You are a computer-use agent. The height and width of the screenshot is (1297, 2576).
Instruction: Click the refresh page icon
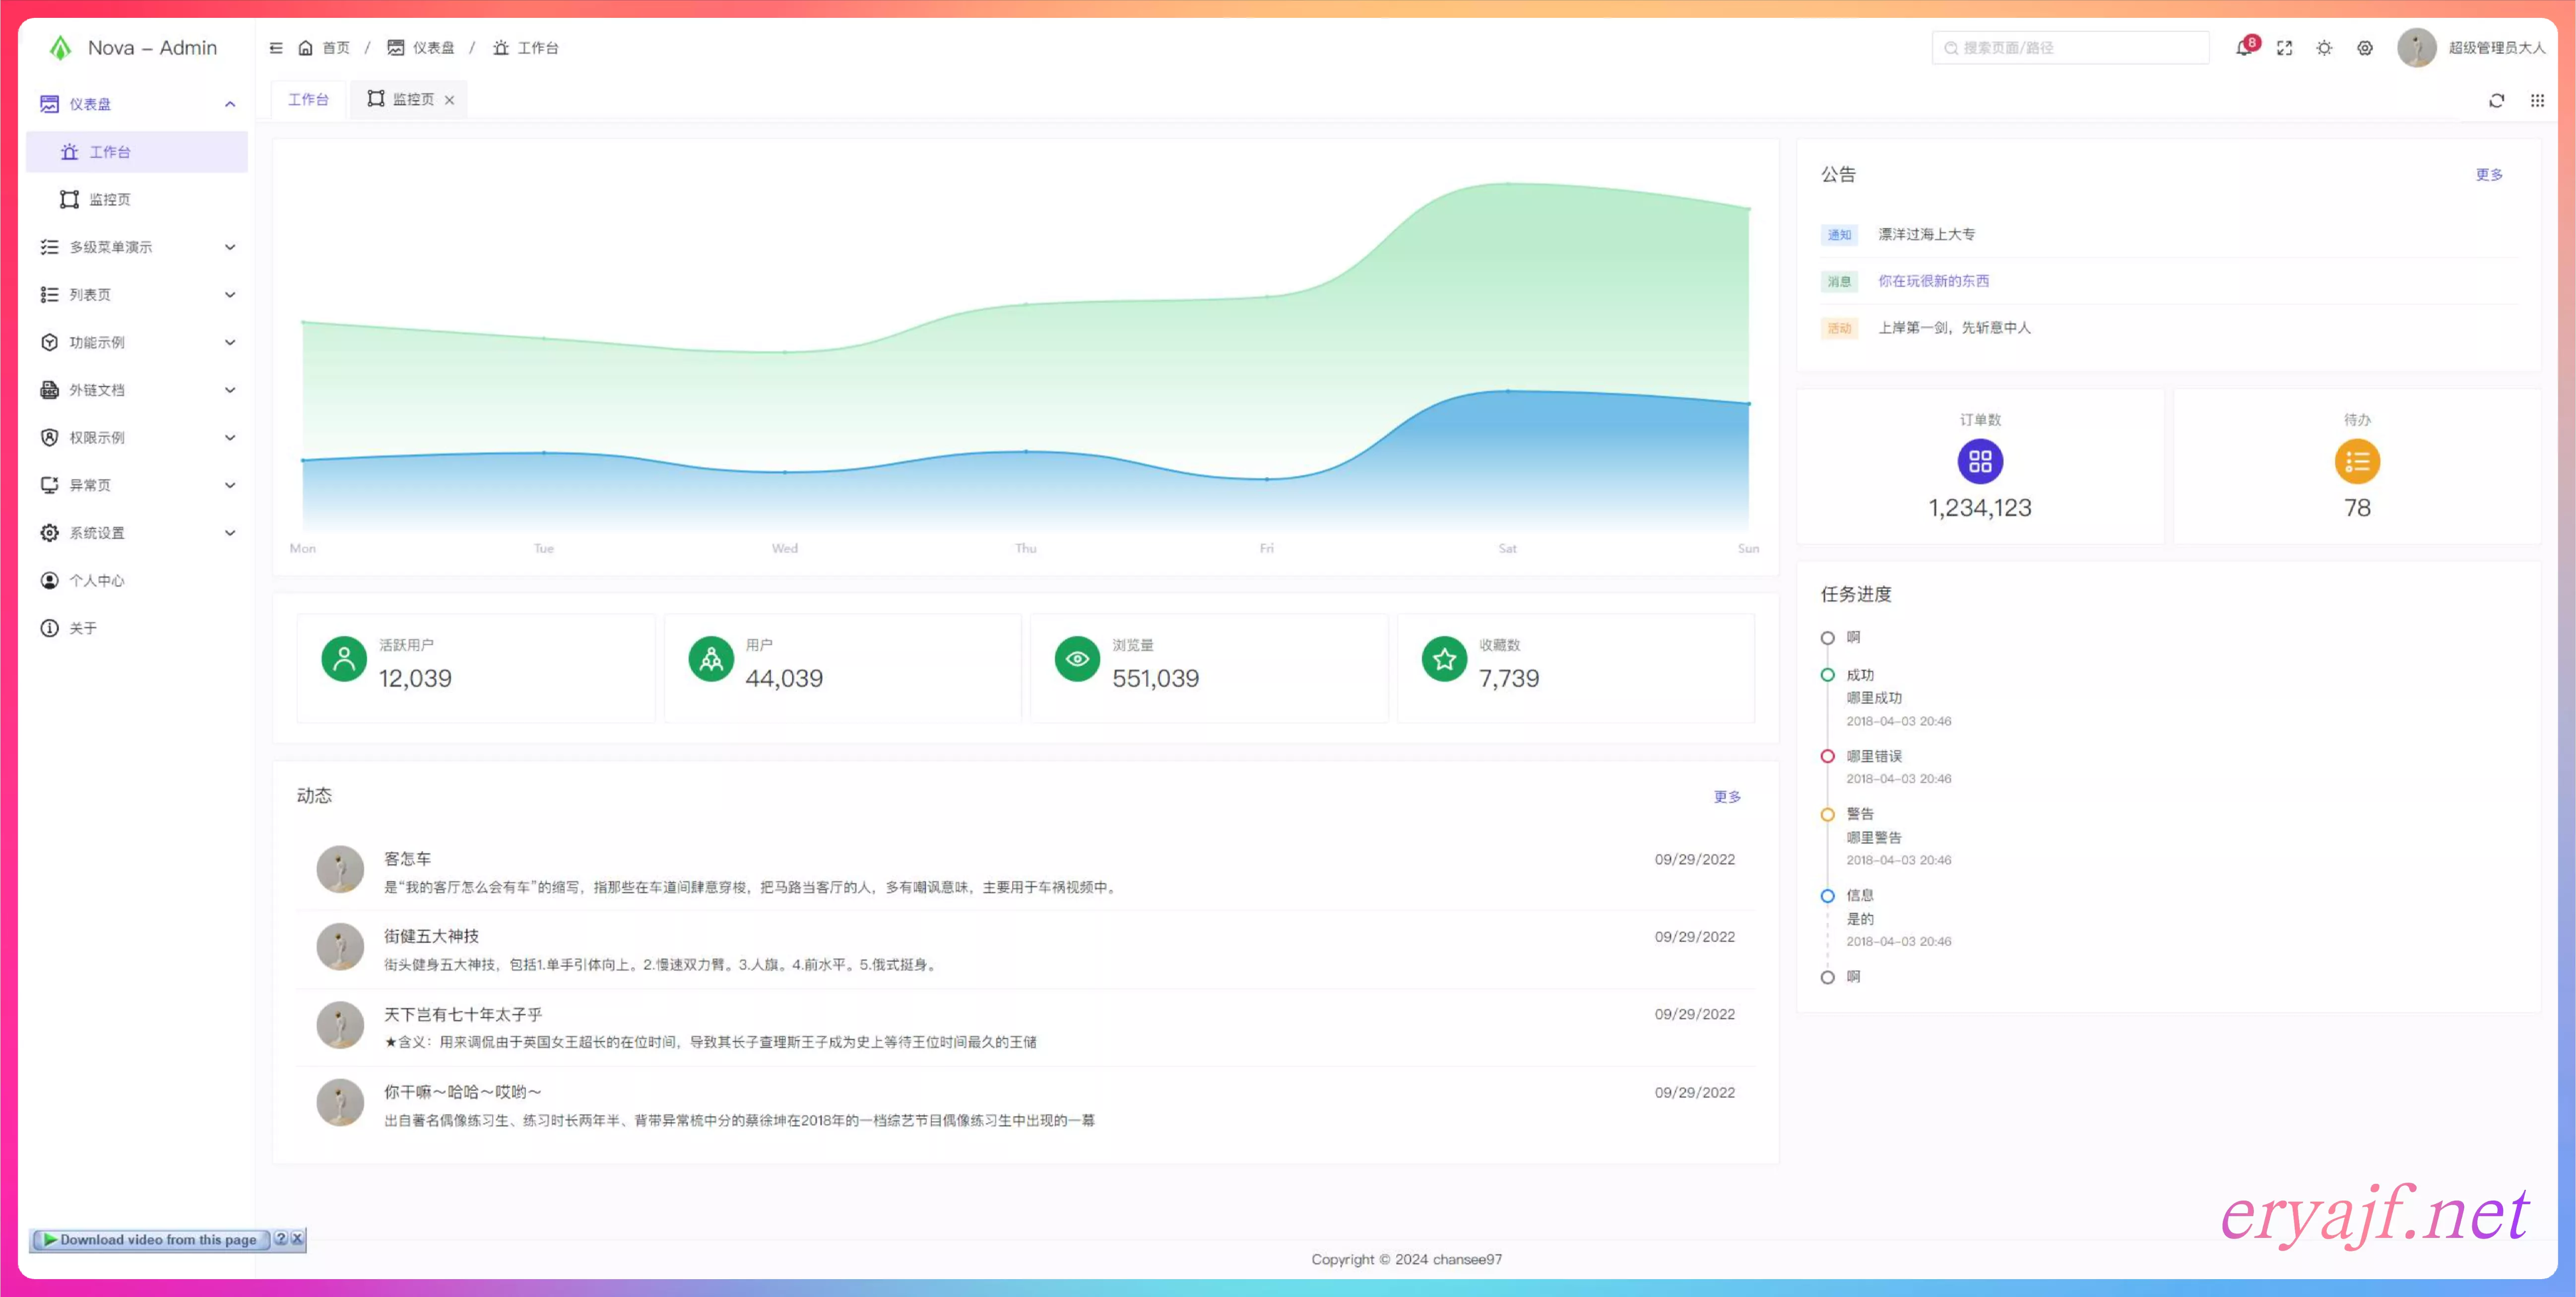click(x=2496, y=100)
